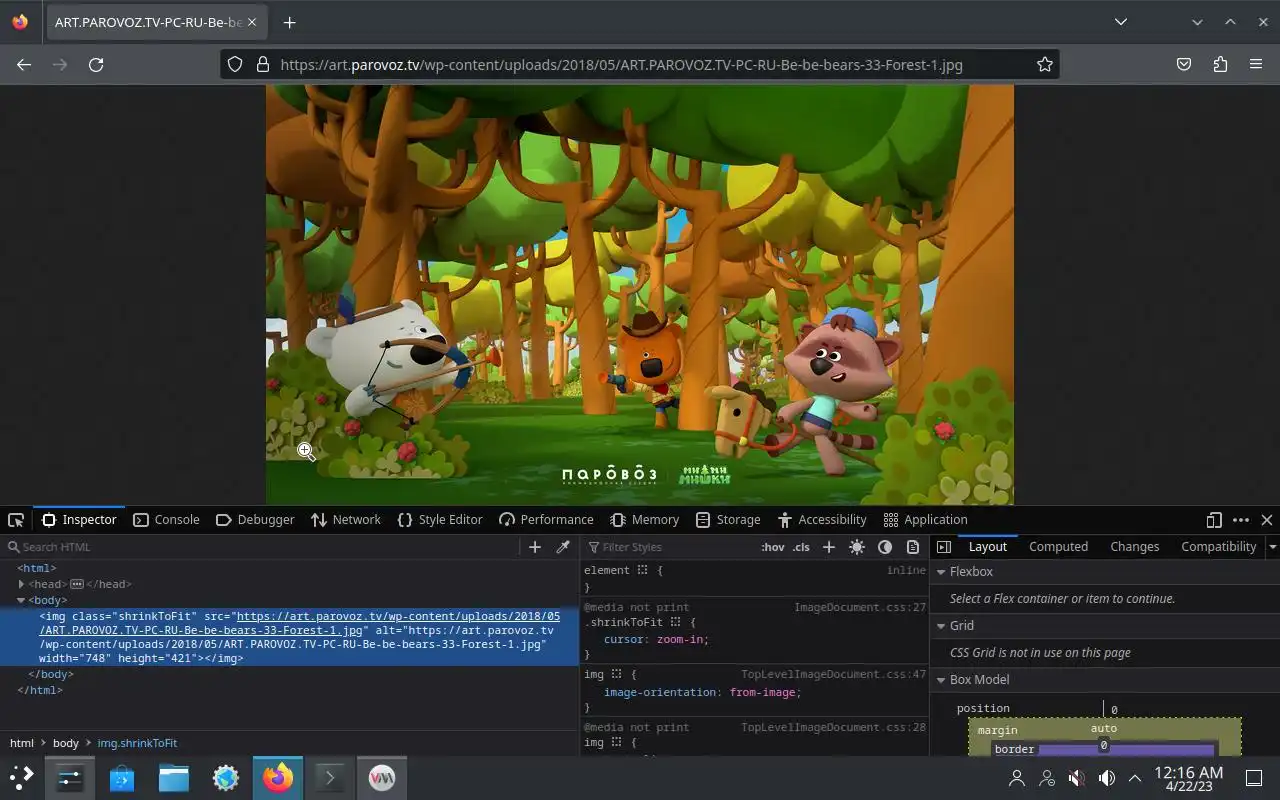Open the Firefox hamburger application menu
The height and width of the screenshot is (800, 1280).
pyautogui.click(x=1256, y=64)
